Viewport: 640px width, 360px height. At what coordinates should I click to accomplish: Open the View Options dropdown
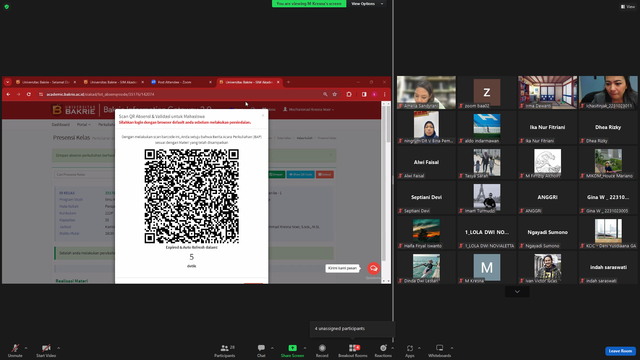pyautogui.click(x=367, y=4)
